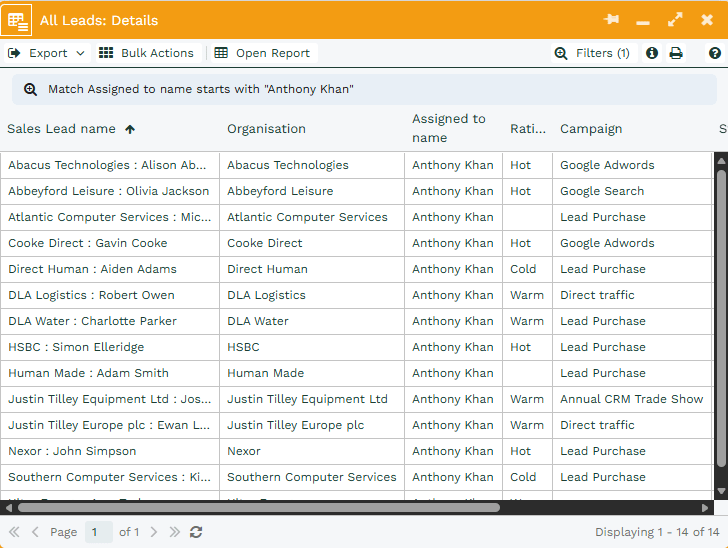Screen dimensions: 728x548
Task: Go to the last page
Action: 175,532
